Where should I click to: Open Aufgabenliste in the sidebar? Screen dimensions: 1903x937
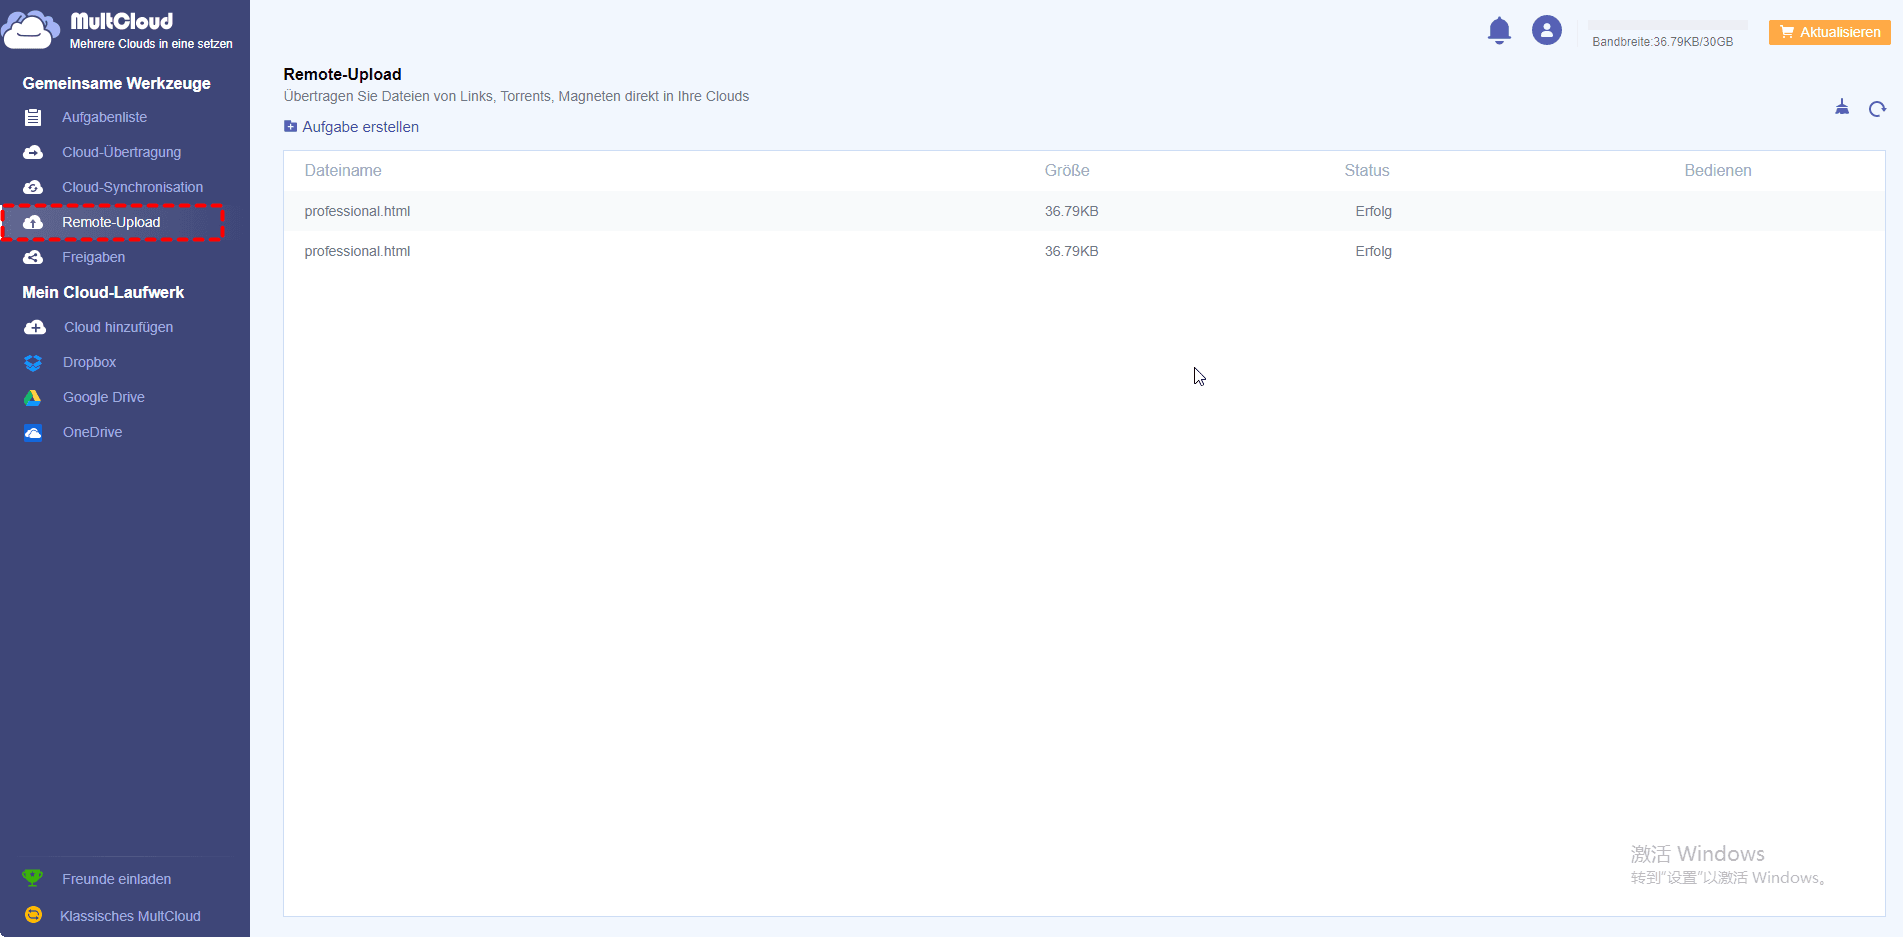(104, 117)
